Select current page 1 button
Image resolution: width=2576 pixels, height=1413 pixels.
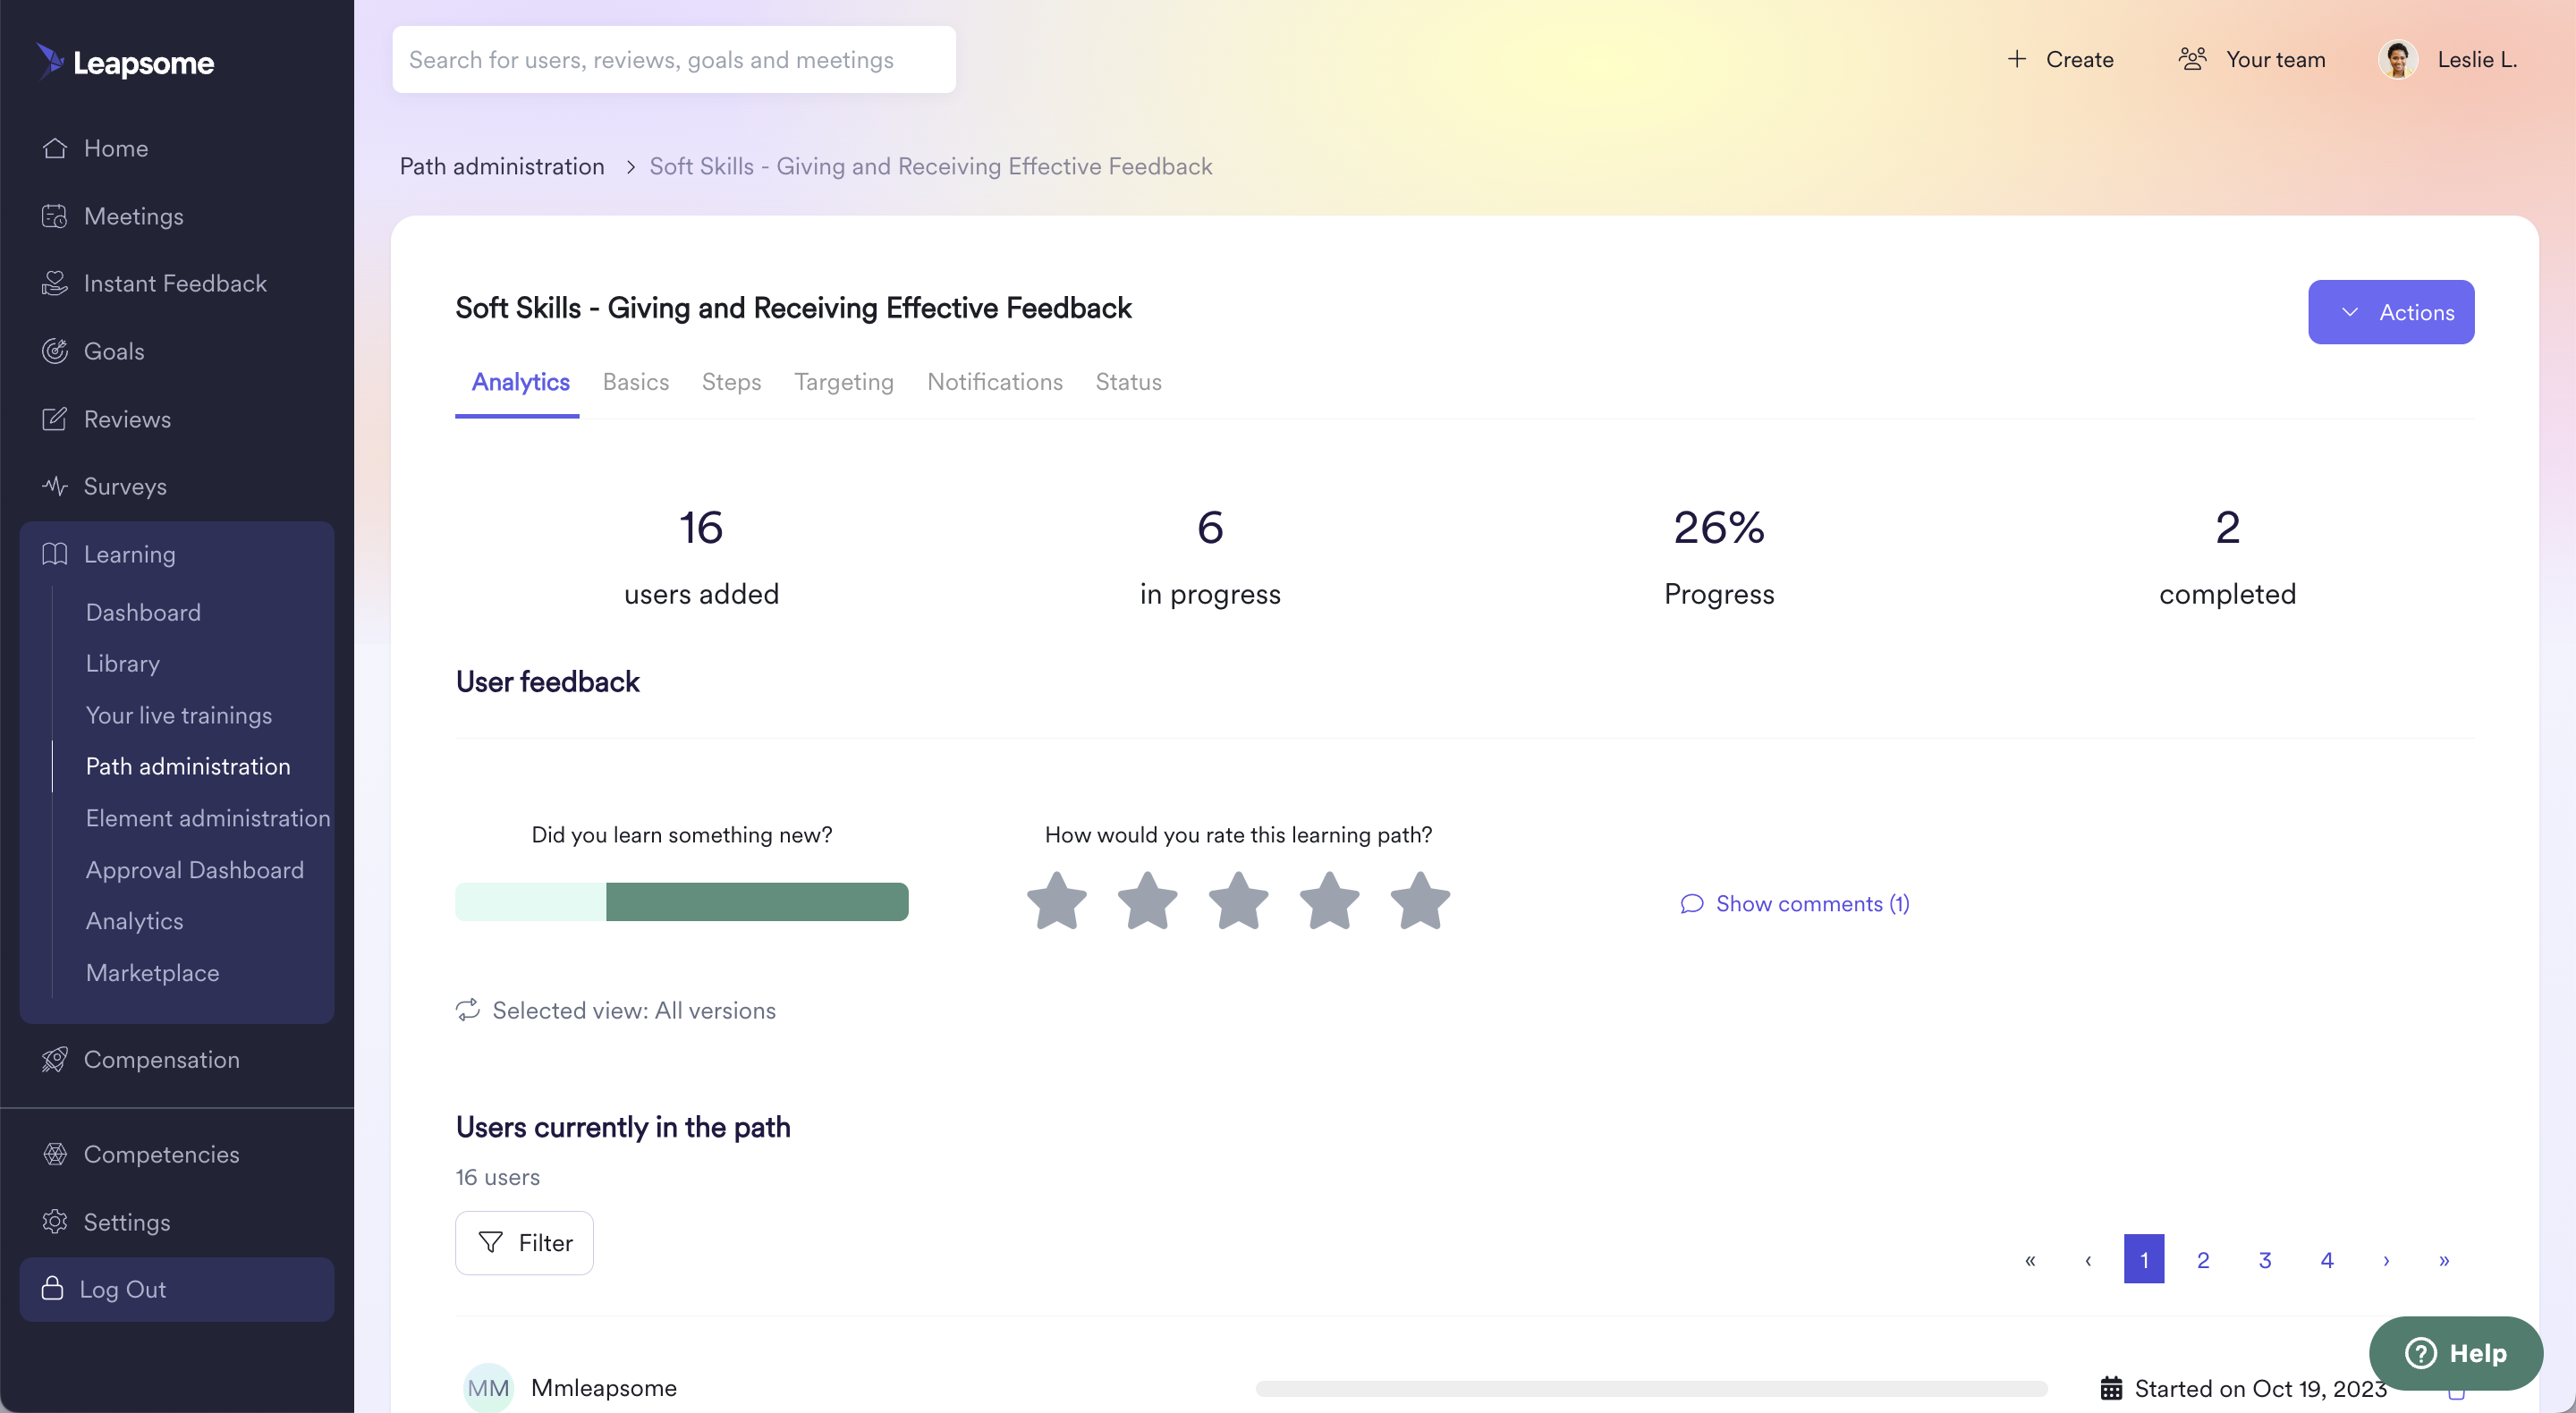pos(2144,1259)
